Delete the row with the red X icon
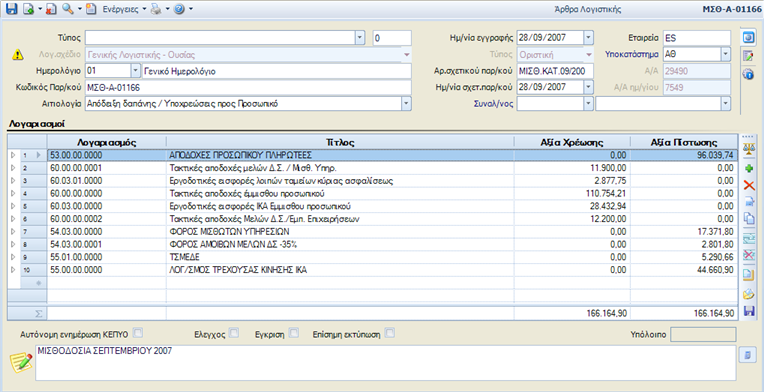The height and width of the screenshot is (392, 764). pyautogui.click(x=748, y=185)
